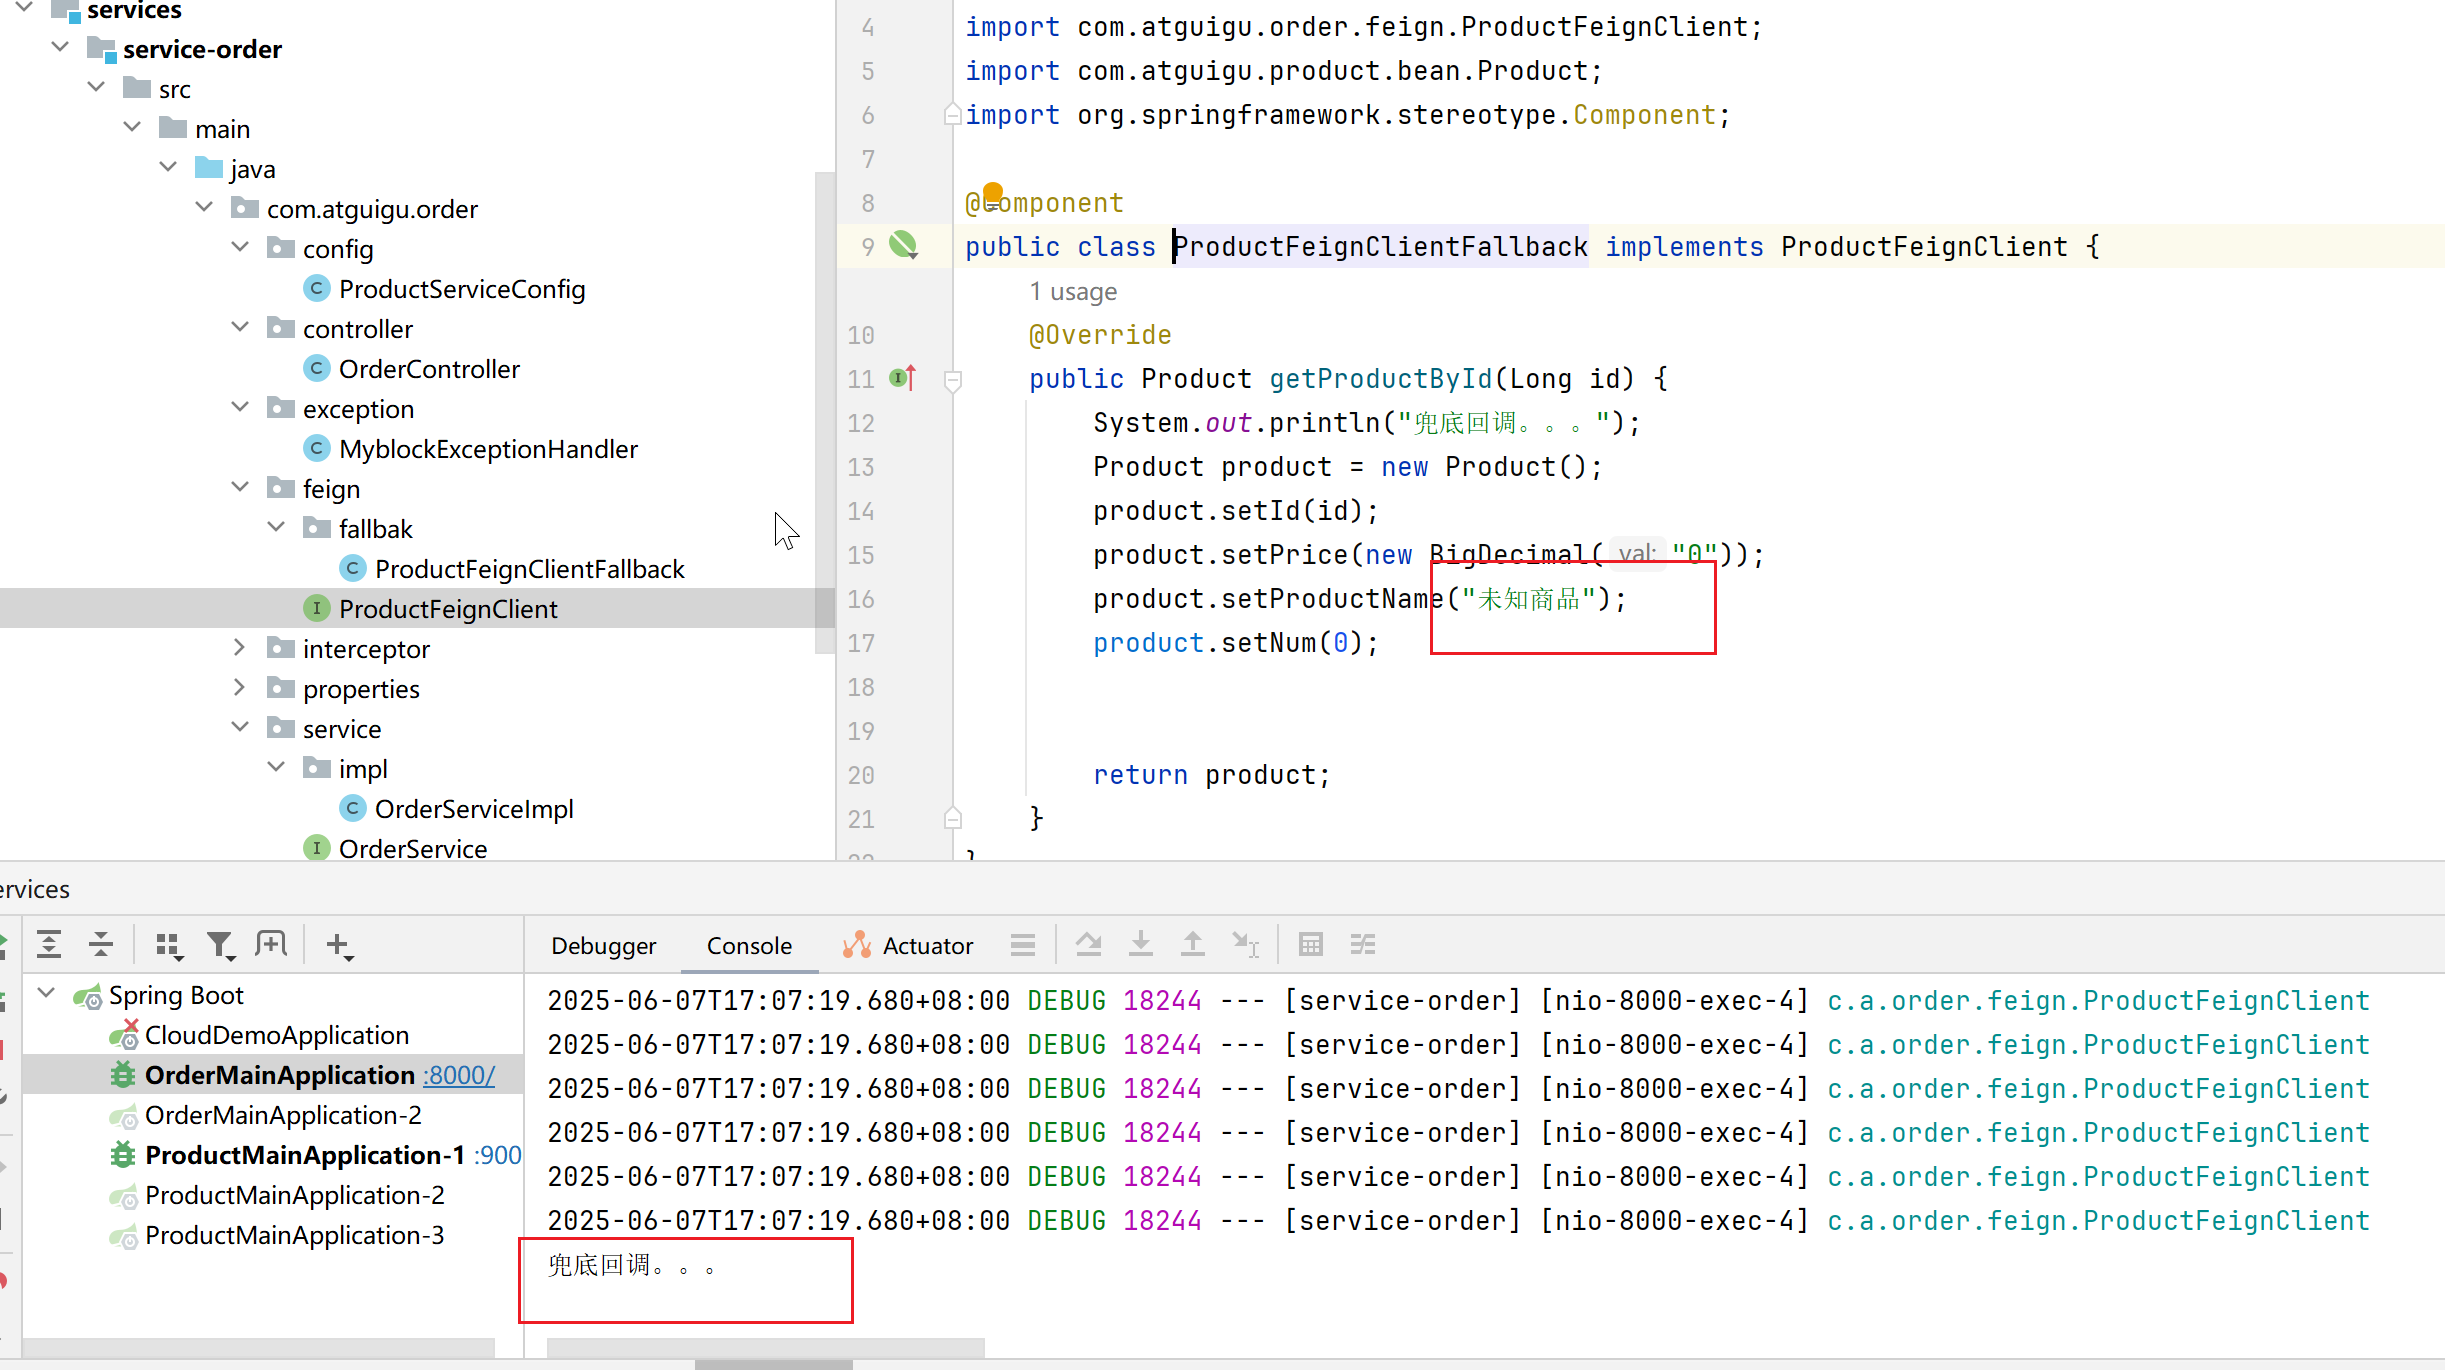Open the :8000/ link of OrderMainApplication
The height and width of the screenshot is (1370, 2445).
pyautogui.click(x=459, y=1075)
